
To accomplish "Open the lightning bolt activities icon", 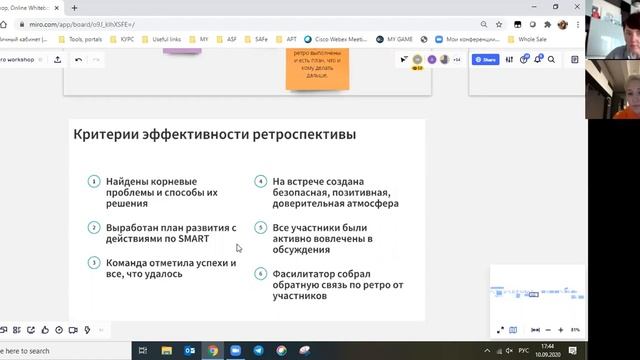I will click(87, 330).
